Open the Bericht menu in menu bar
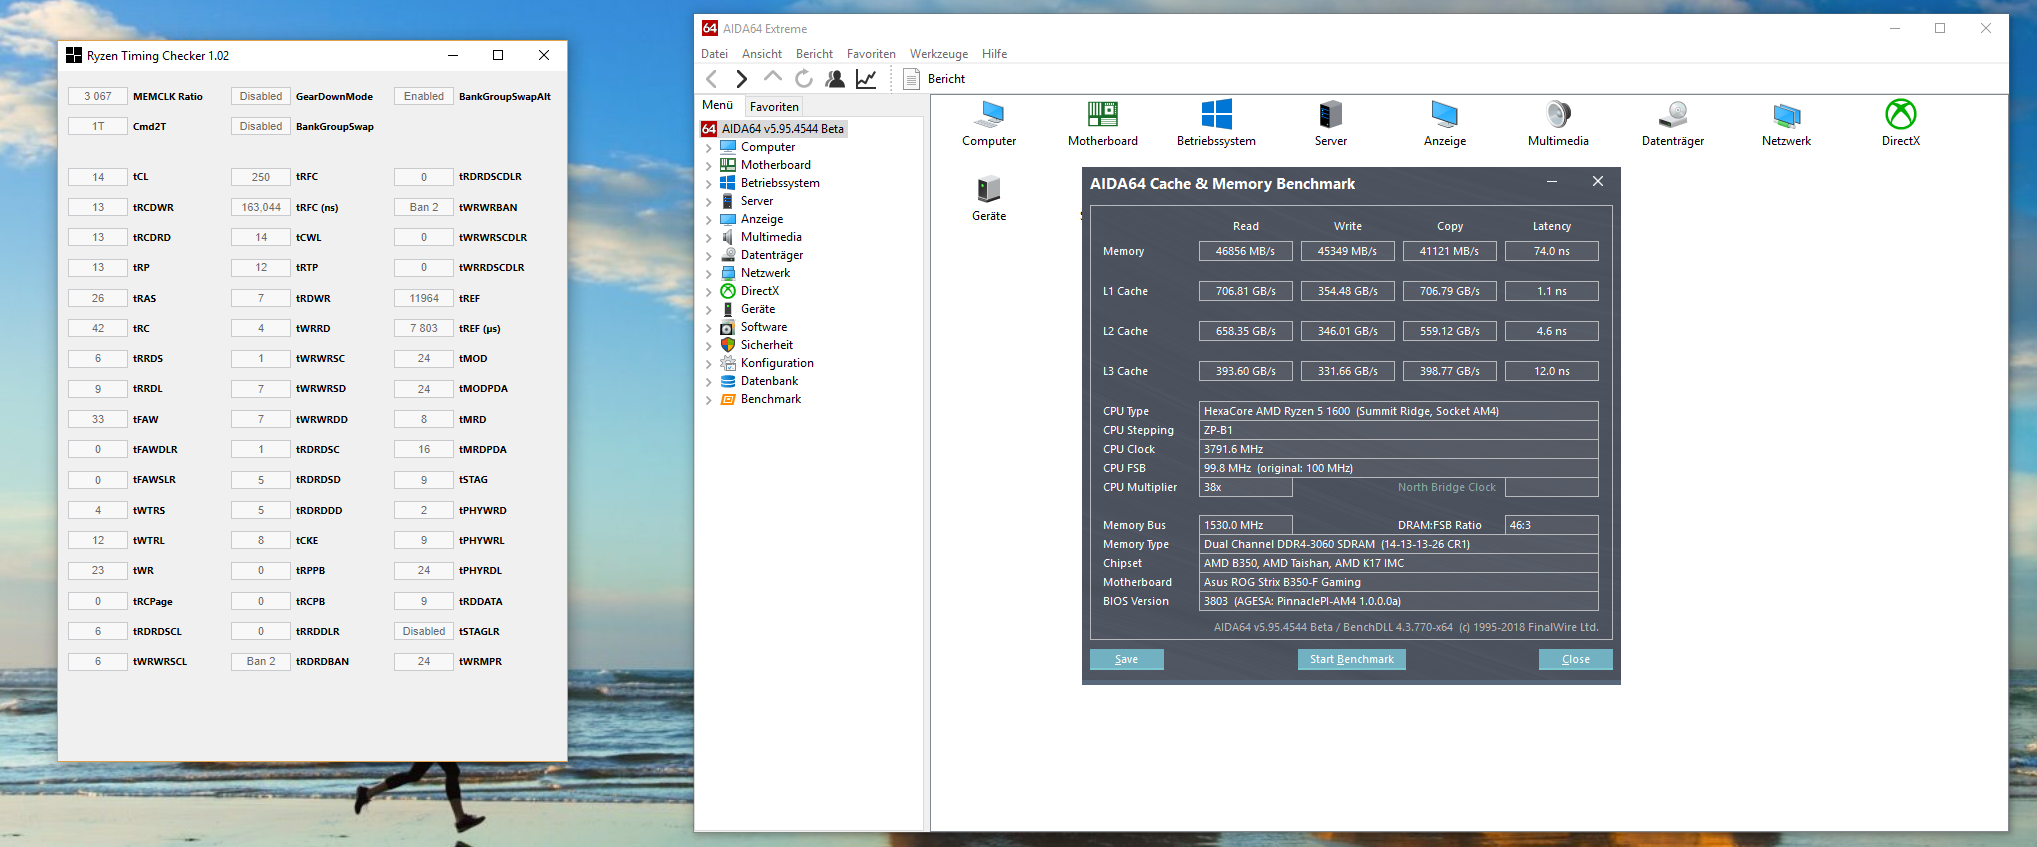 (x=814, y=54)
